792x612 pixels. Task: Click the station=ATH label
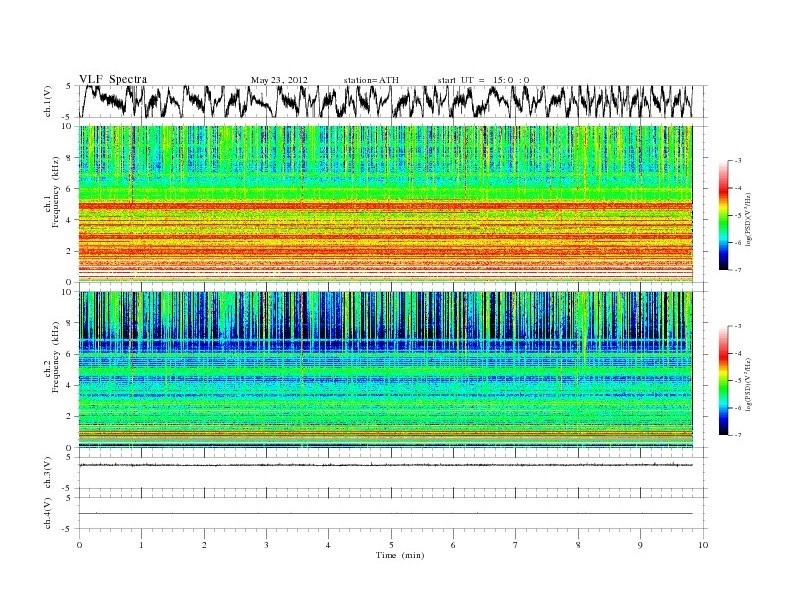pos(371,80)
